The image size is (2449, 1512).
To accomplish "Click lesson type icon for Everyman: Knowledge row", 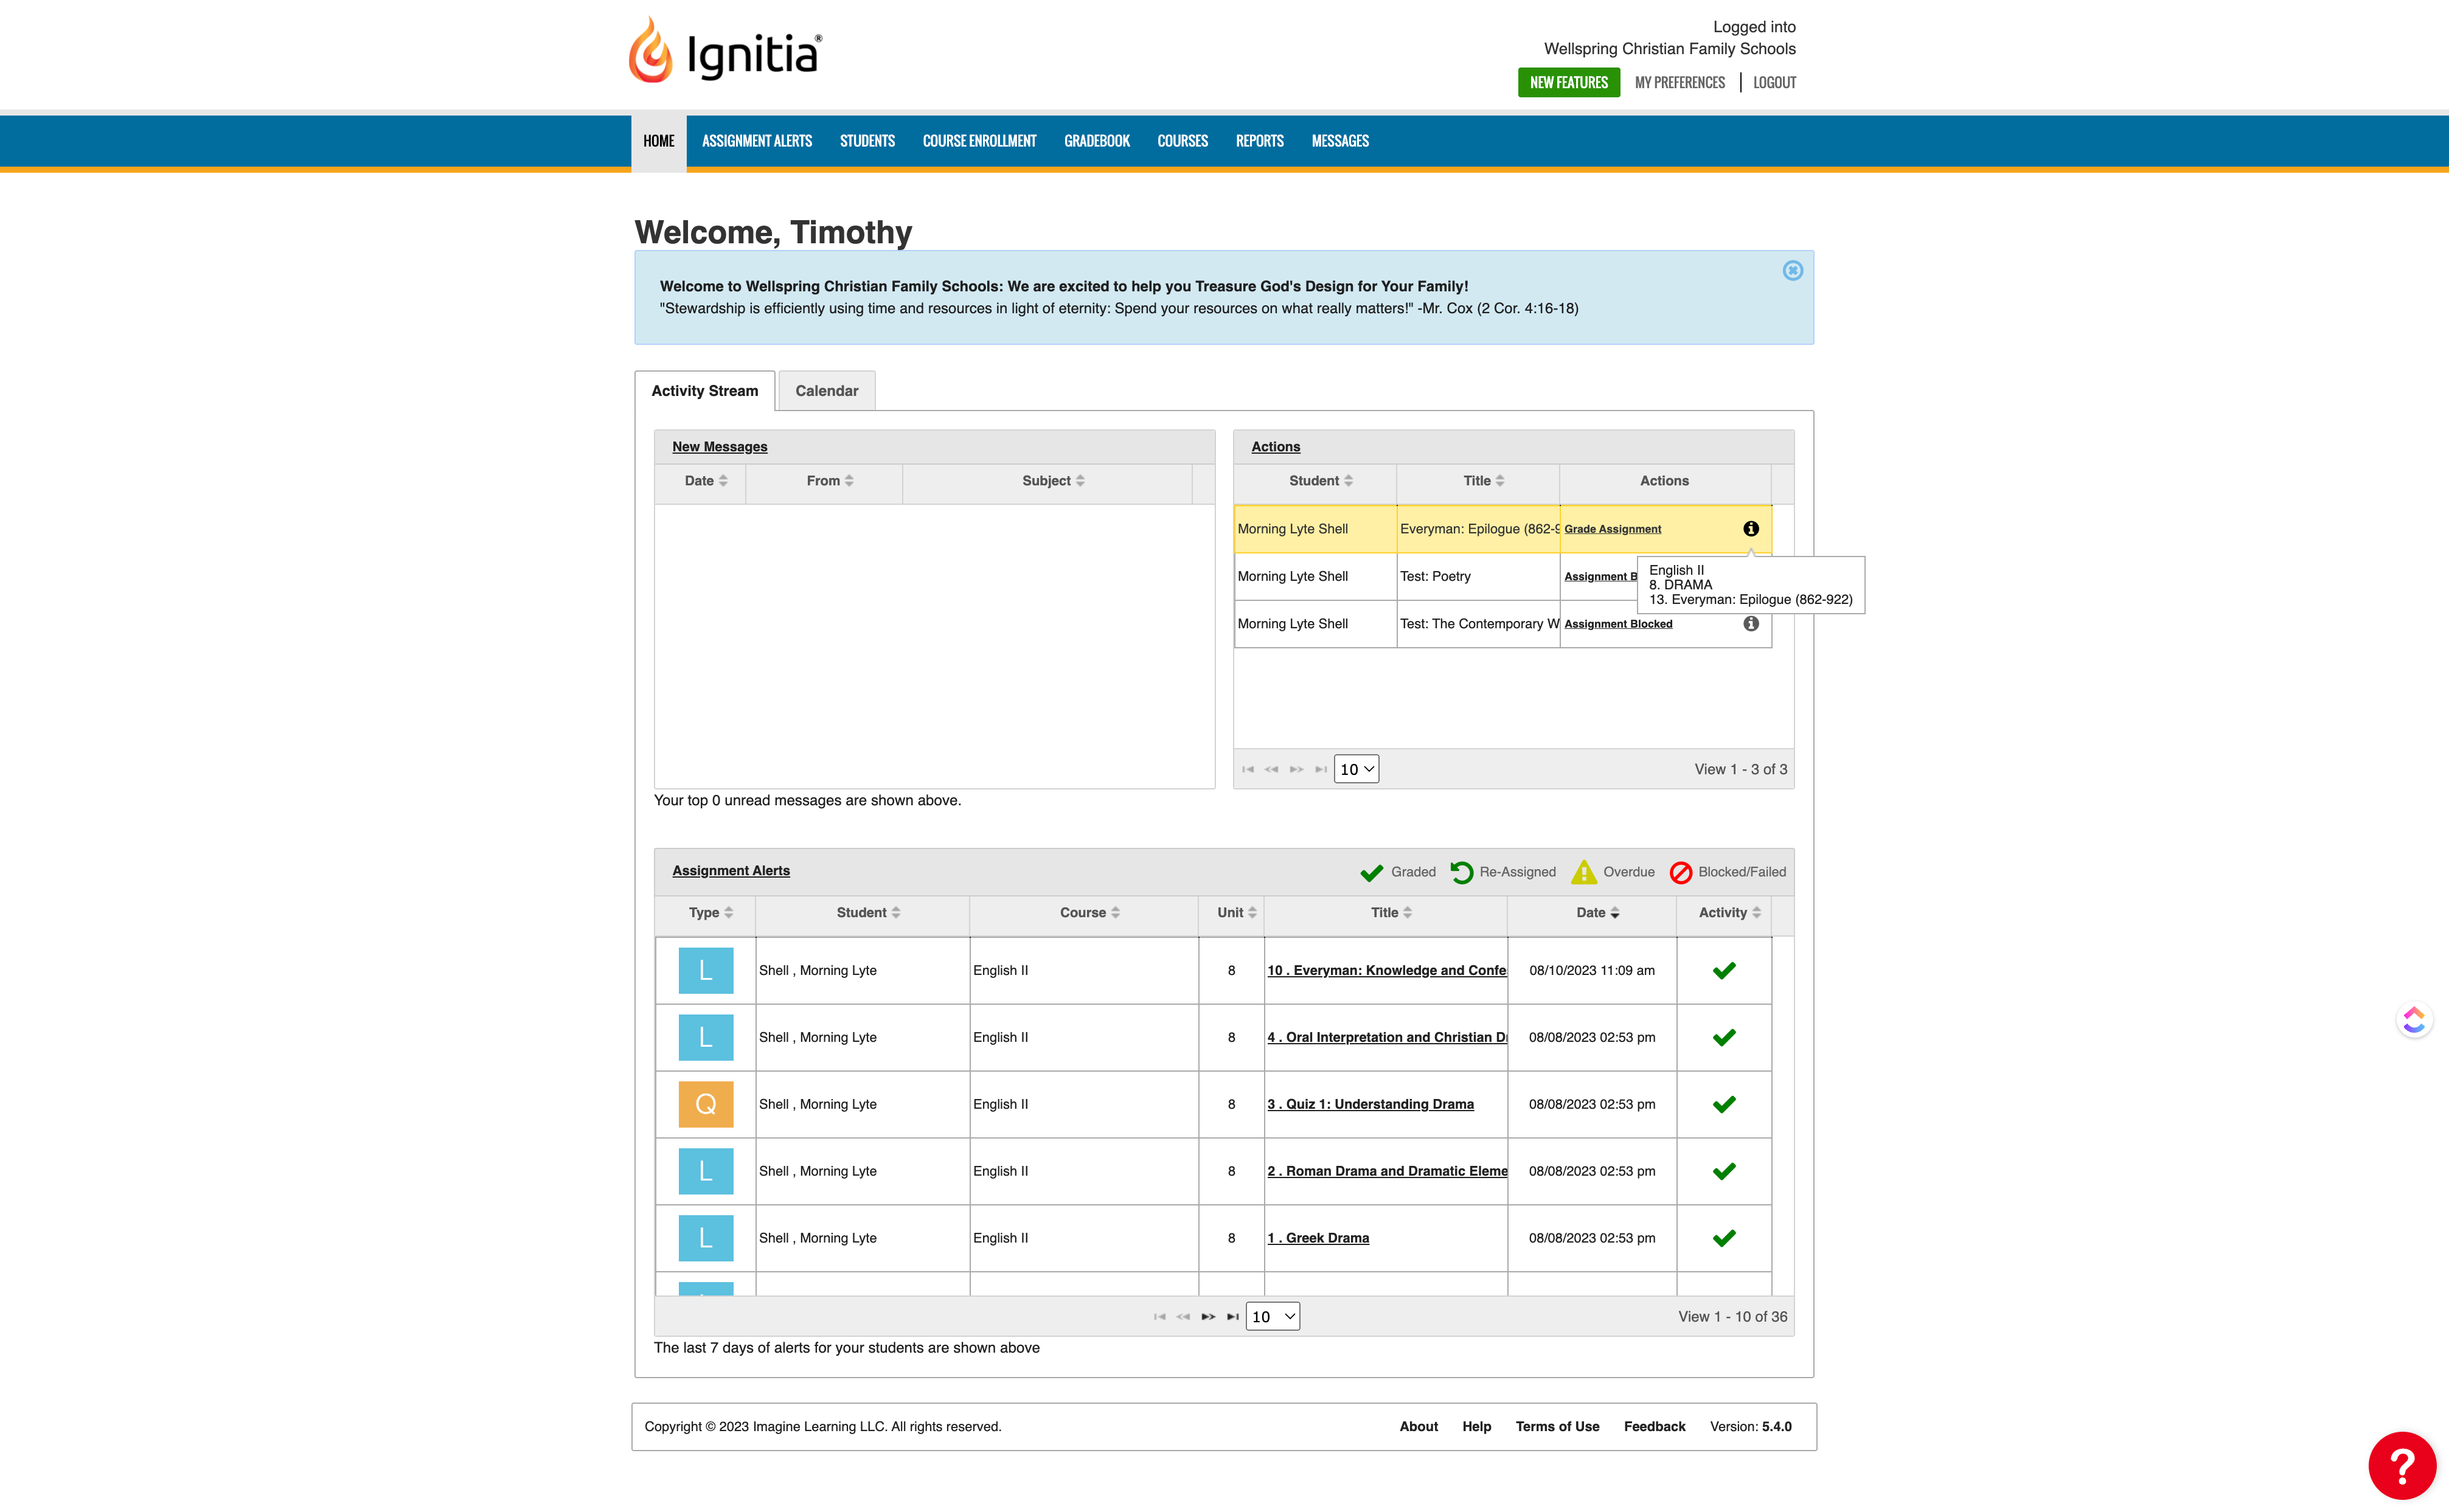I will 705,970.
